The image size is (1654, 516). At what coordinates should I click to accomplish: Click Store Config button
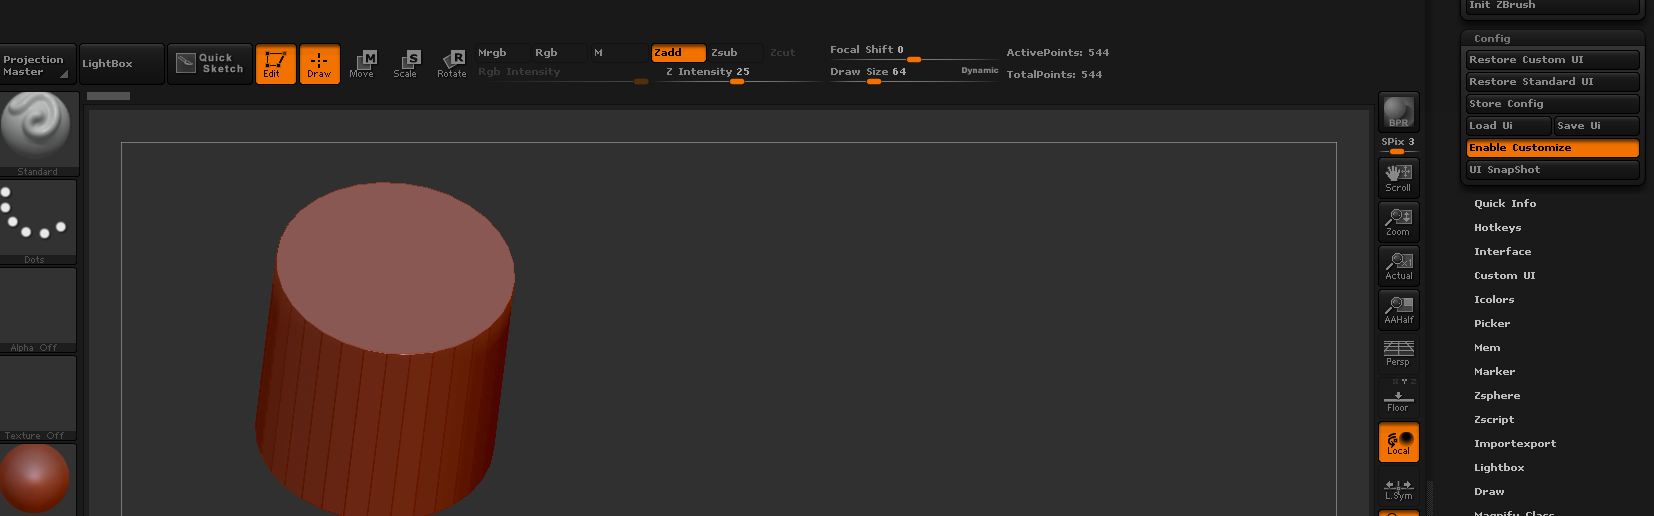1553,104
